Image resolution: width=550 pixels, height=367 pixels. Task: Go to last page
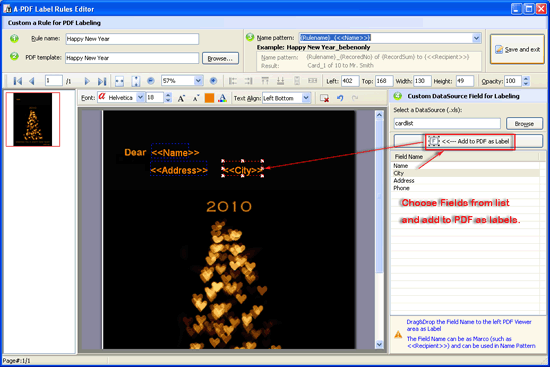pos(102,81)
